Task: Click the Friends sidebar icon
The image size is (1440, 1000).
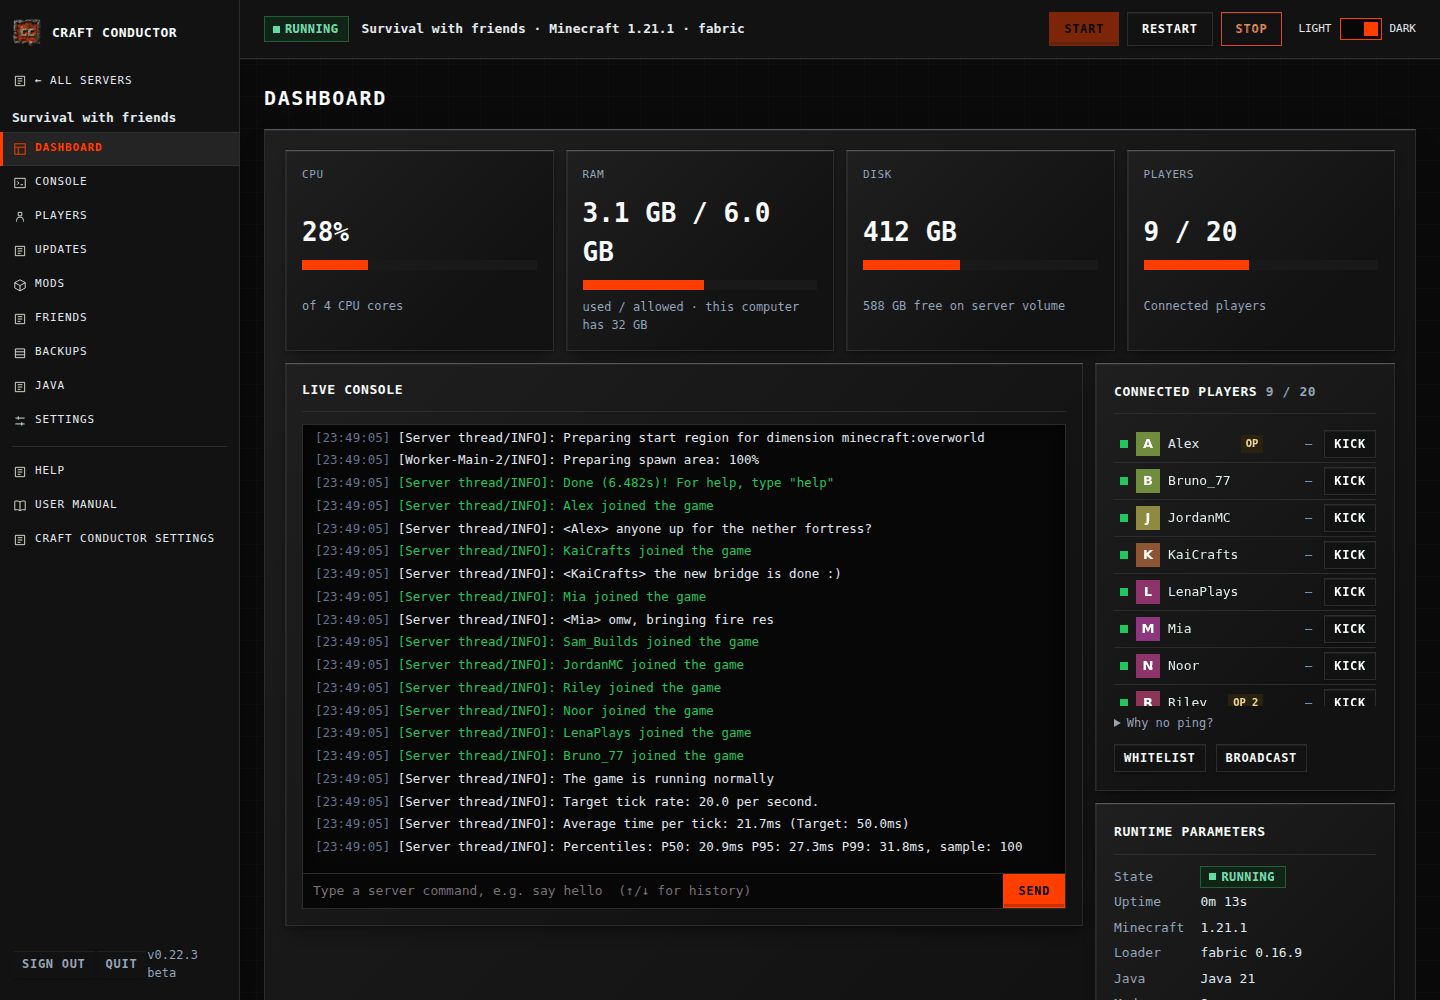Action: pos(20,318)
